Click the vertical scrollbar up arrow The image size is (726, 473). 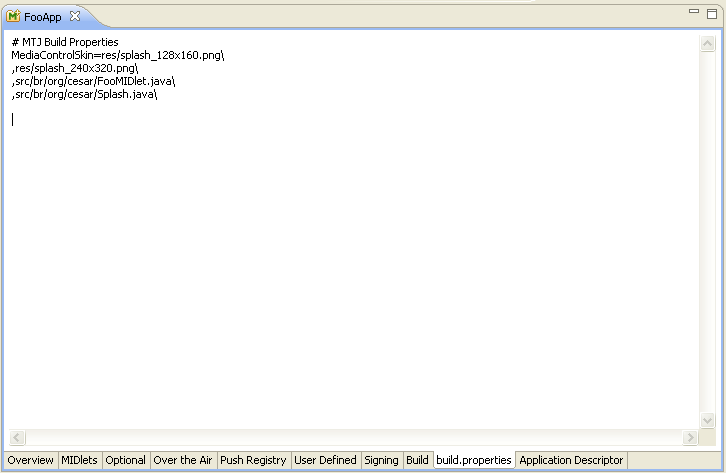click(707, 44)
